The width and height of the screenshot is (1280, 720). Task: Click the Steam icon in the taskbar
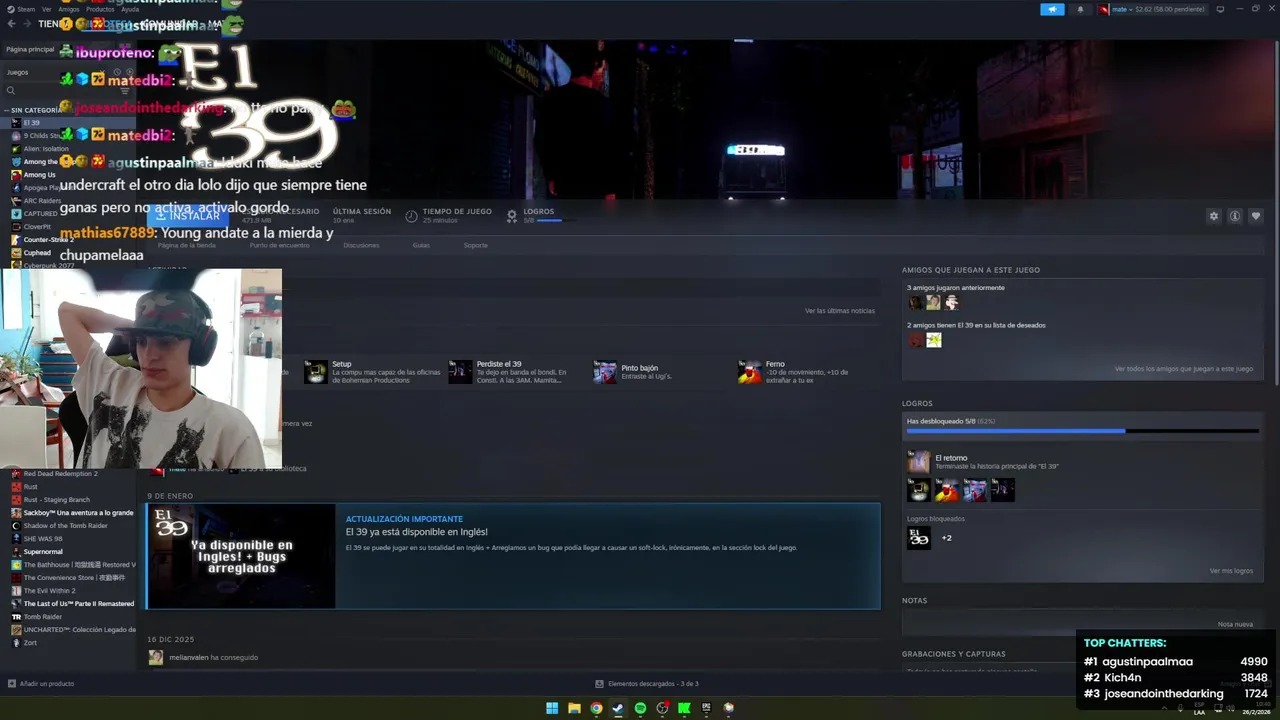[x=618, y=708]
